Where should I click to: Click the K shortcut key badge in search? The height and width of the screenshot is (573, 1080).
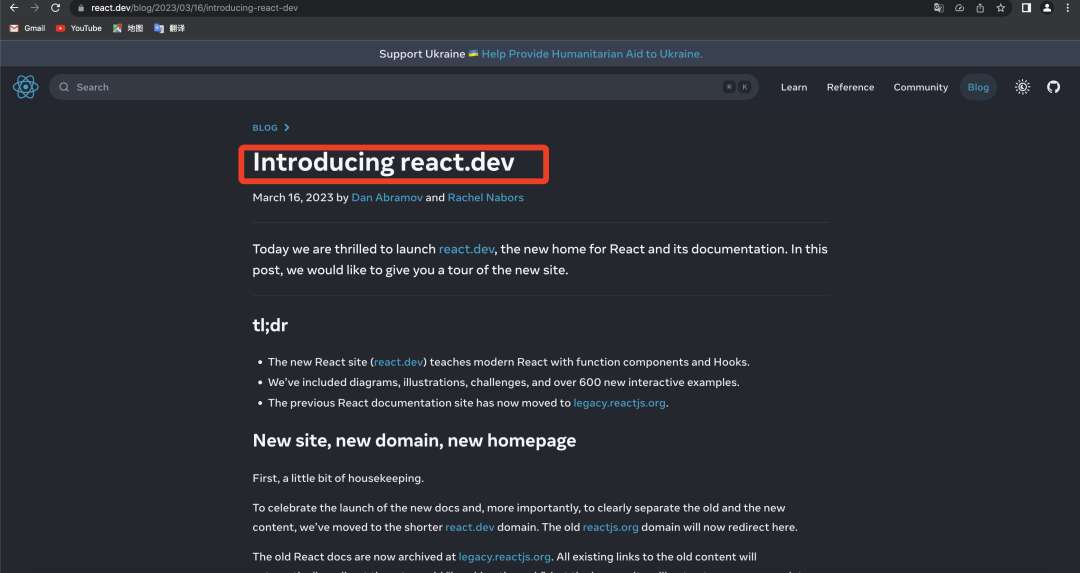point(745,87)
